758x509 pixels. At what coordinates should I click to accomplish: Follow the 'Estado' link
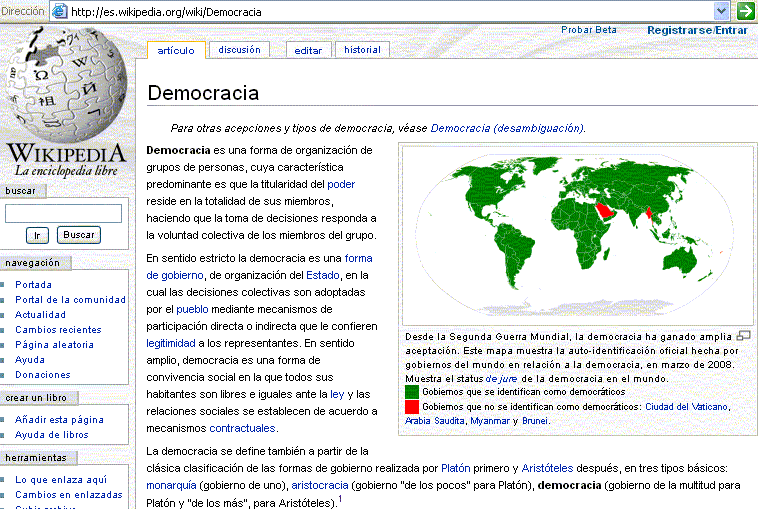point(322,275)
